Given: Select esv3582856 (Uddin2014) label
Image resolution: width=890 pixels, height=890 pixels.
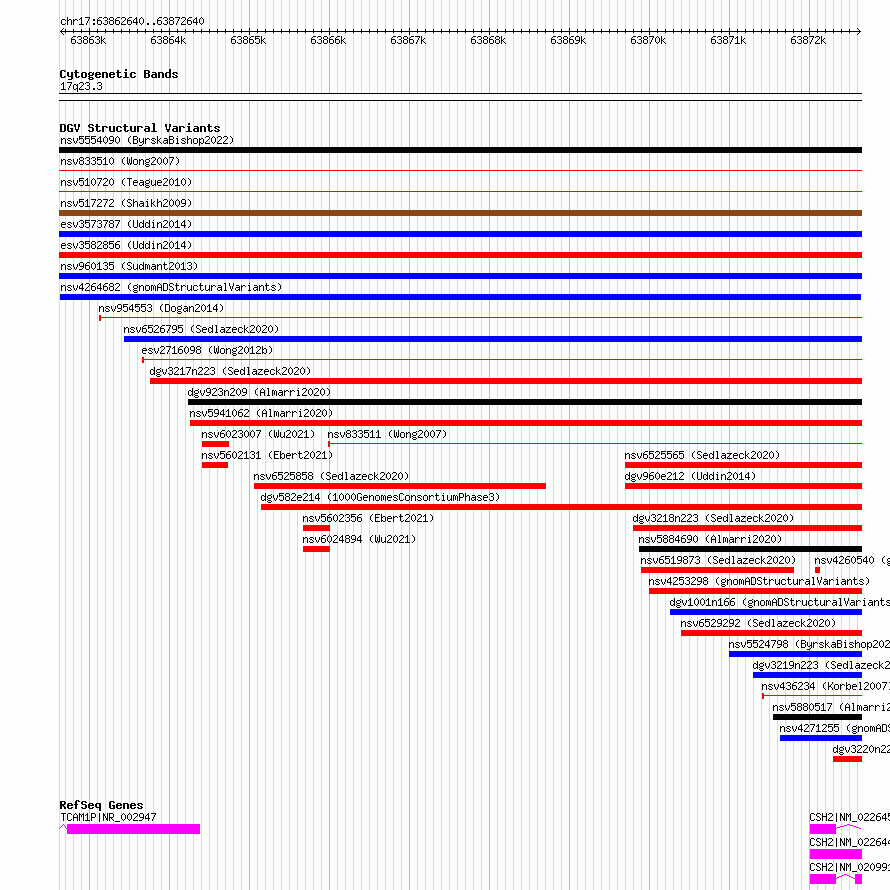Looking at the screenshot, I should click(126, 245).
